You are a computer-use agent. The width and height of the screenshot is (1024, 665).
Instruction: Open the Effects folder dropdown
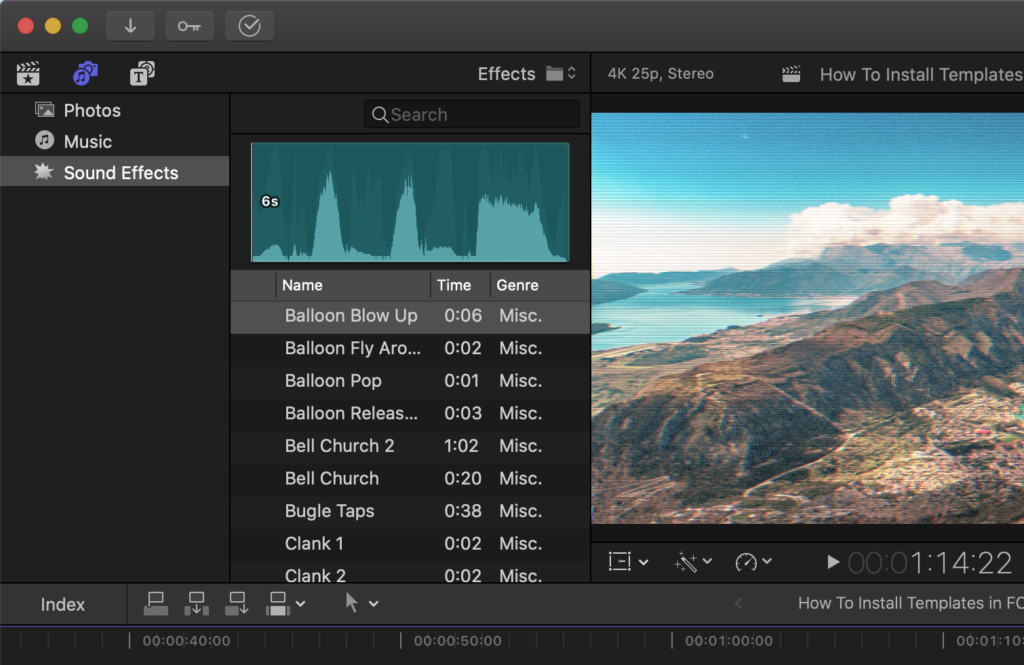point(561,74)
